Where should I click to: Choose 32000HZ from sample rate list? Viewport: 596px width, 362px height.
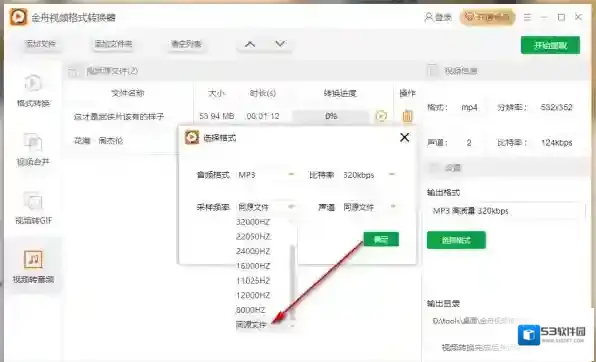click(253, 222)
